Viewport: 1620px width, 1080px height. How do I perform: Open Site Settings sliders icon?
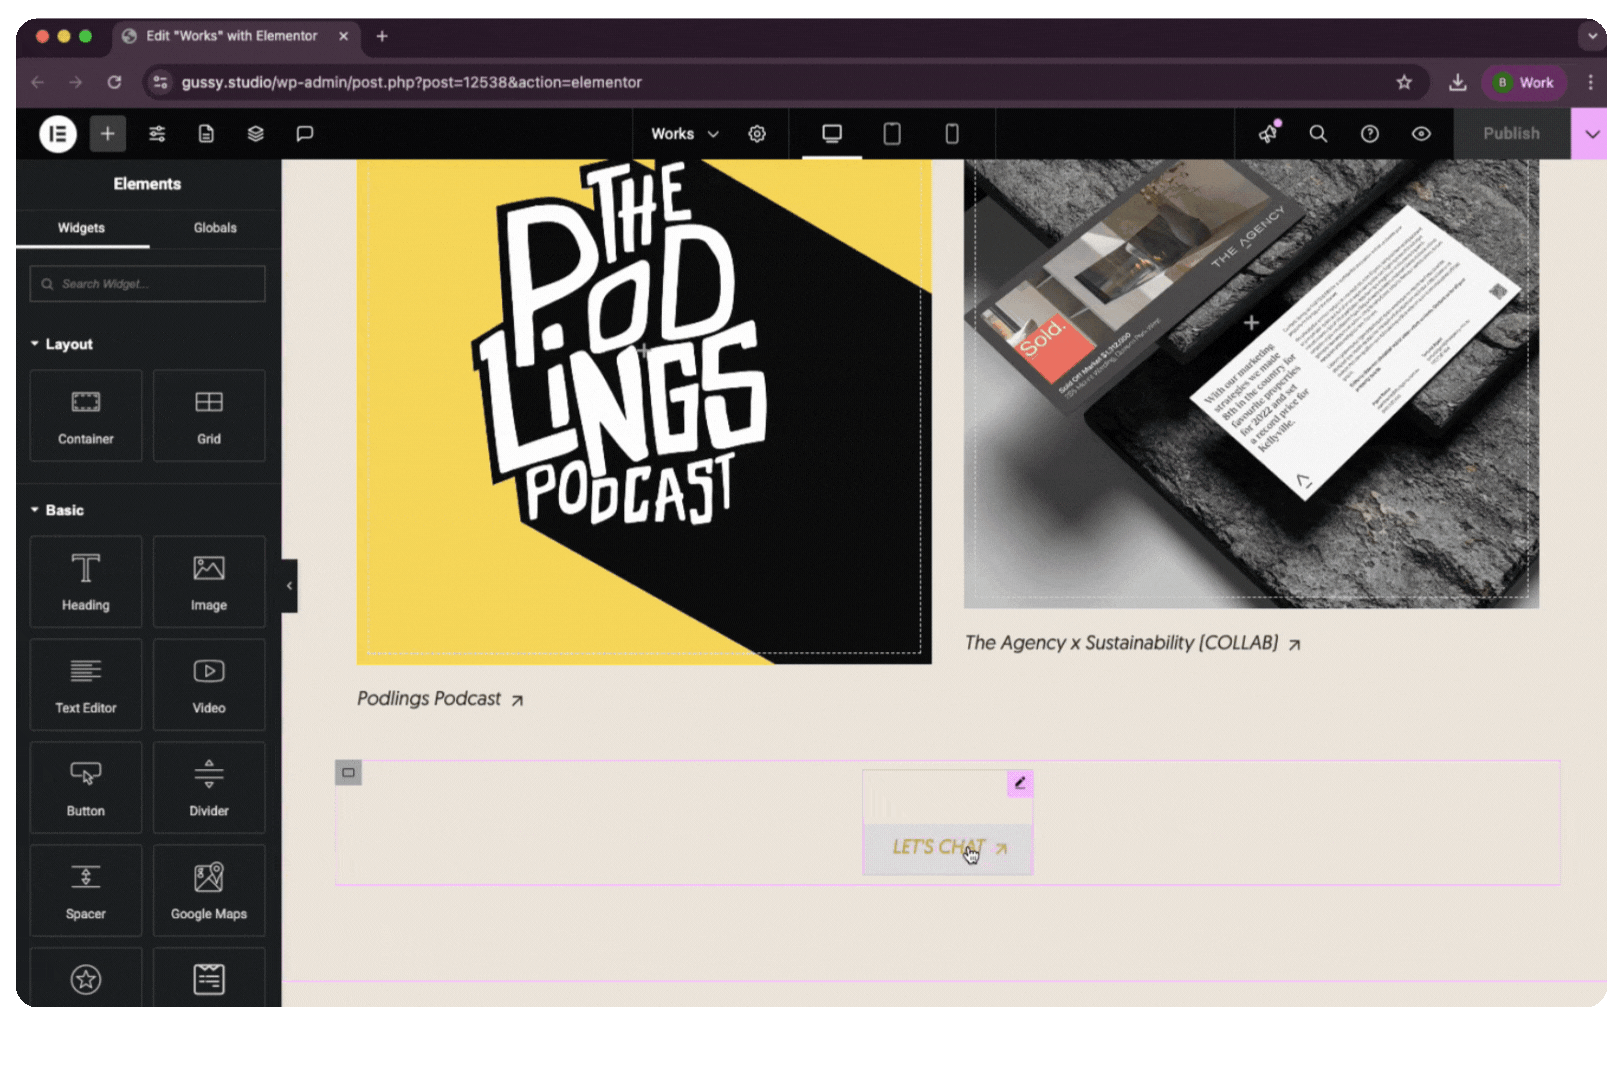point(157,134)
